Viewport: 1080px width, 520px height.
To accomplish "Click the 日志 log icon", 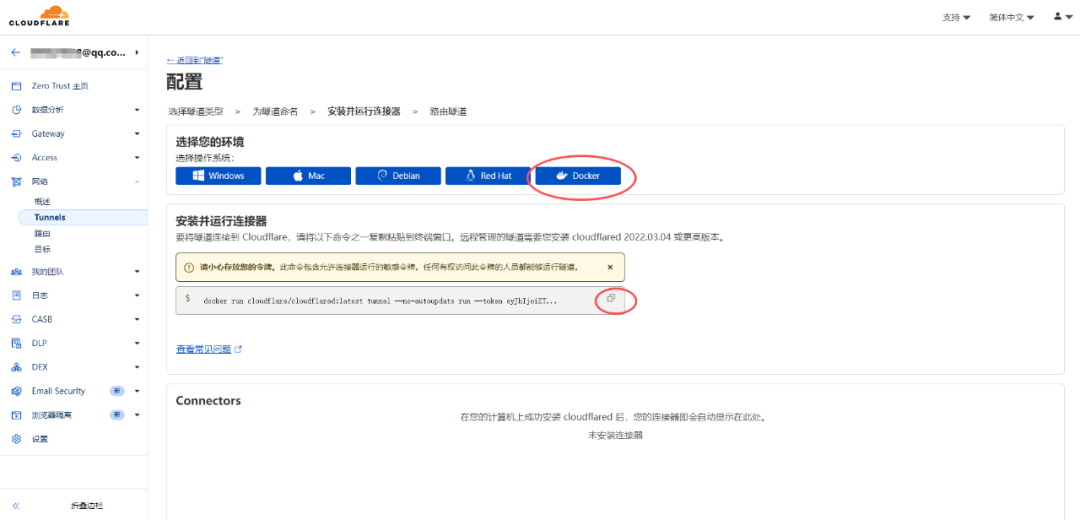I will [x=17, y=295].
